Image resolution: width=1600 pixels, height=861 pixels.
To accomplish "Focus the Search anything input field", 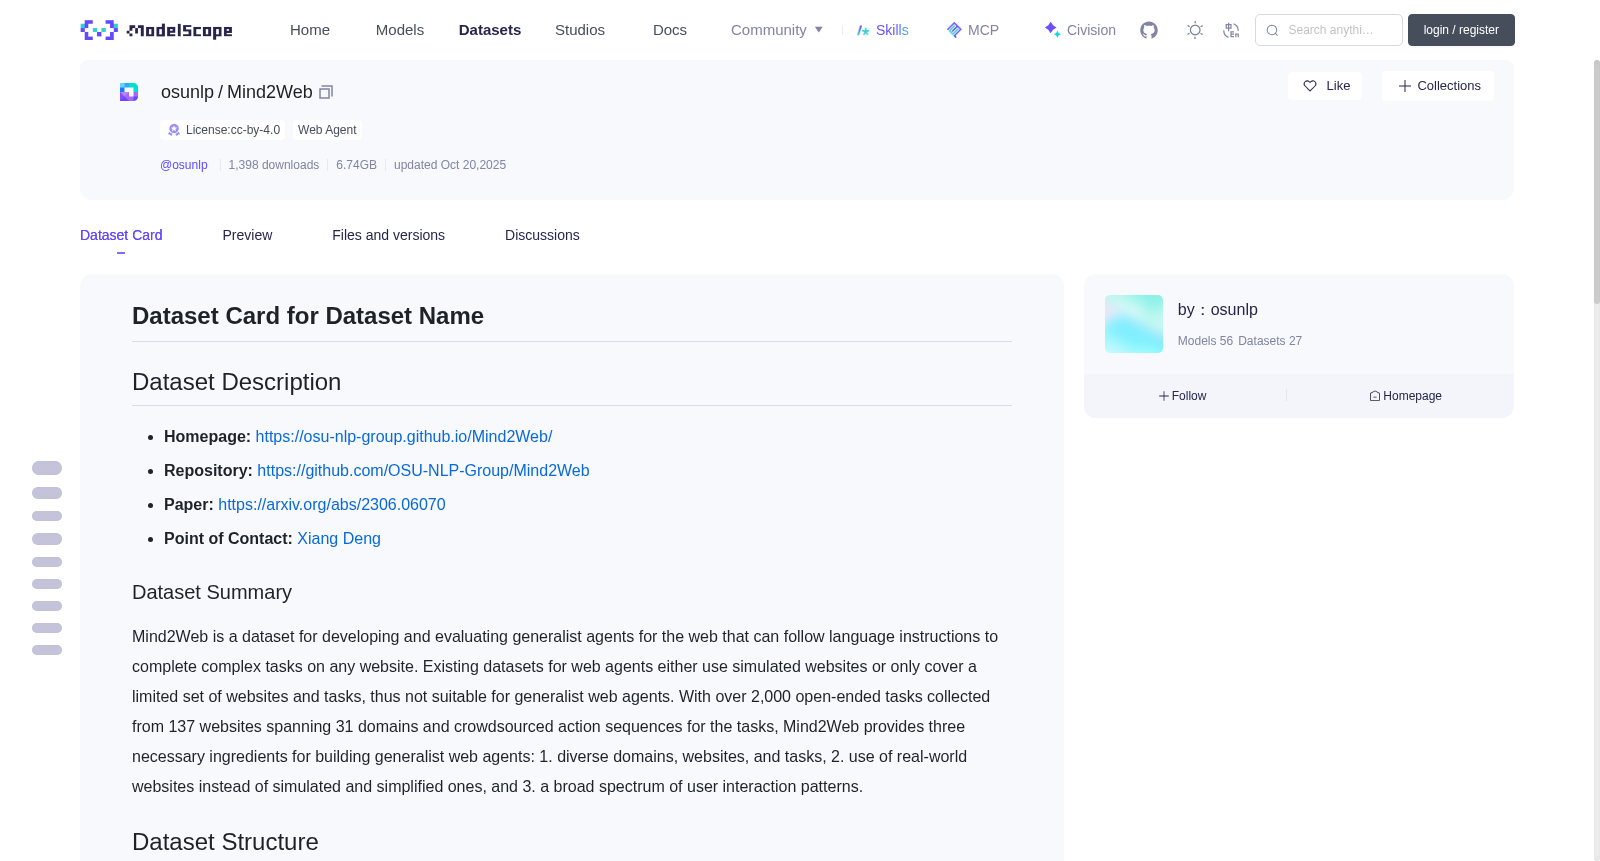I will pyautogui.click(x=1329, y=30).
